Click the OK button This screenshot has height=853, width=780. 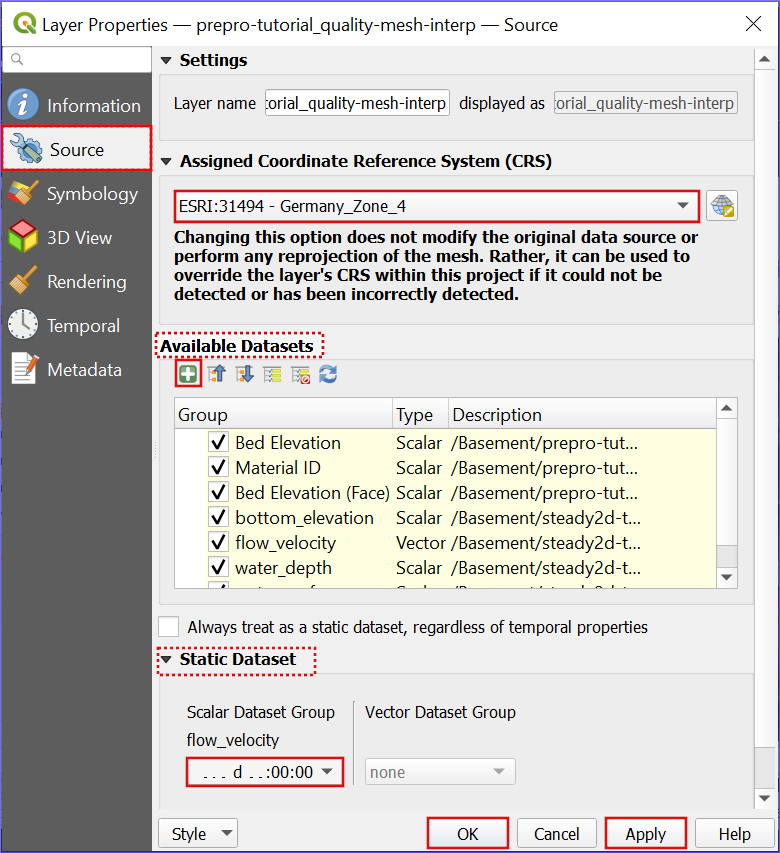tap(468, 834)
